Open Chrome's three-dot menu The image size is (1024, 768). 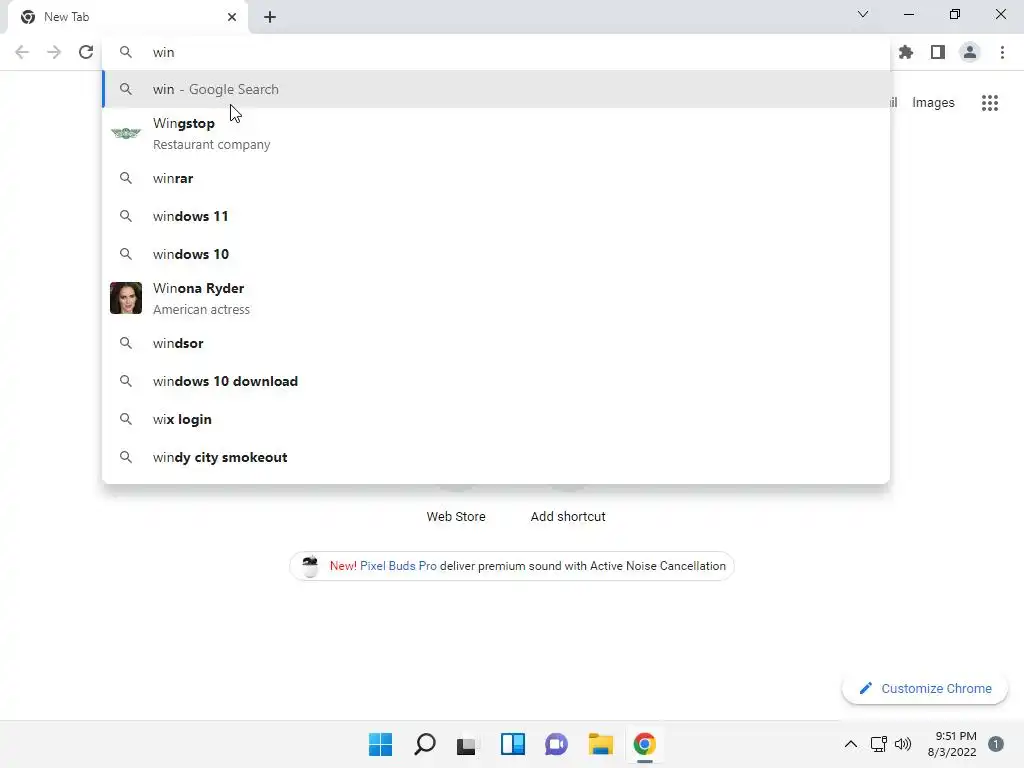point(1002,52)
